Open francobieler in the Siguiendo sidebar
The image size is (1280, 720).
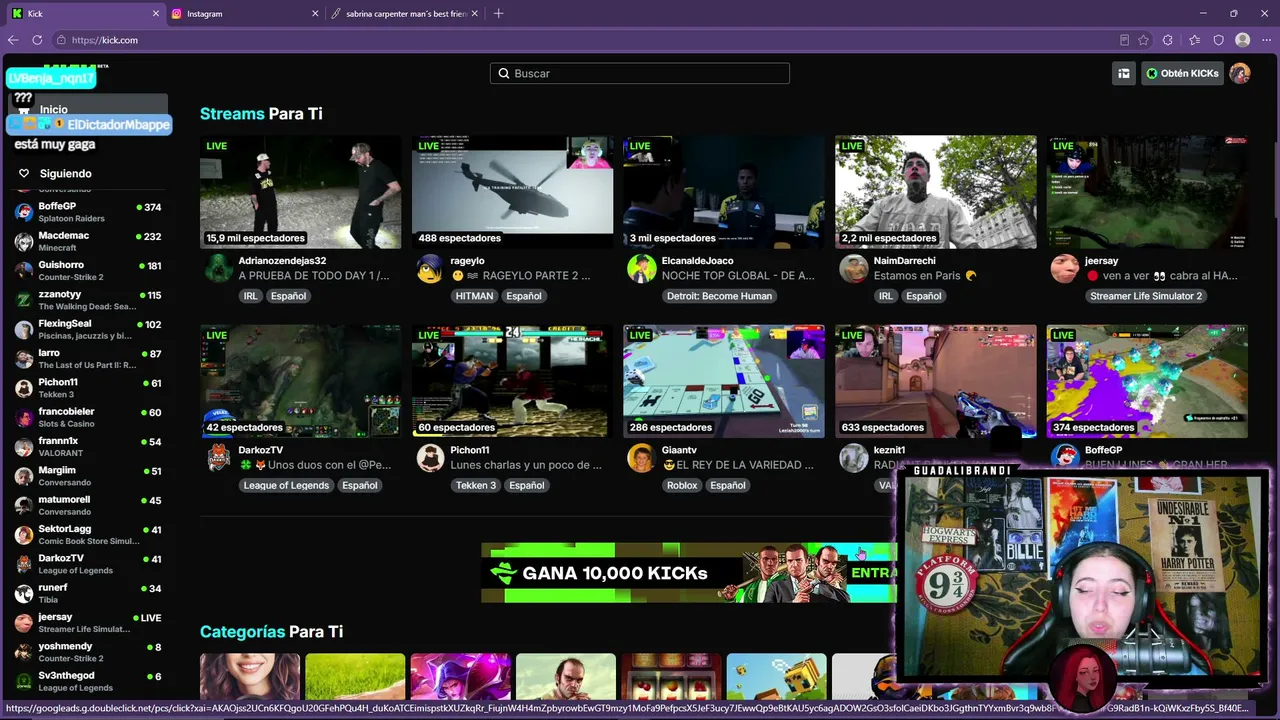pos(87,417)
